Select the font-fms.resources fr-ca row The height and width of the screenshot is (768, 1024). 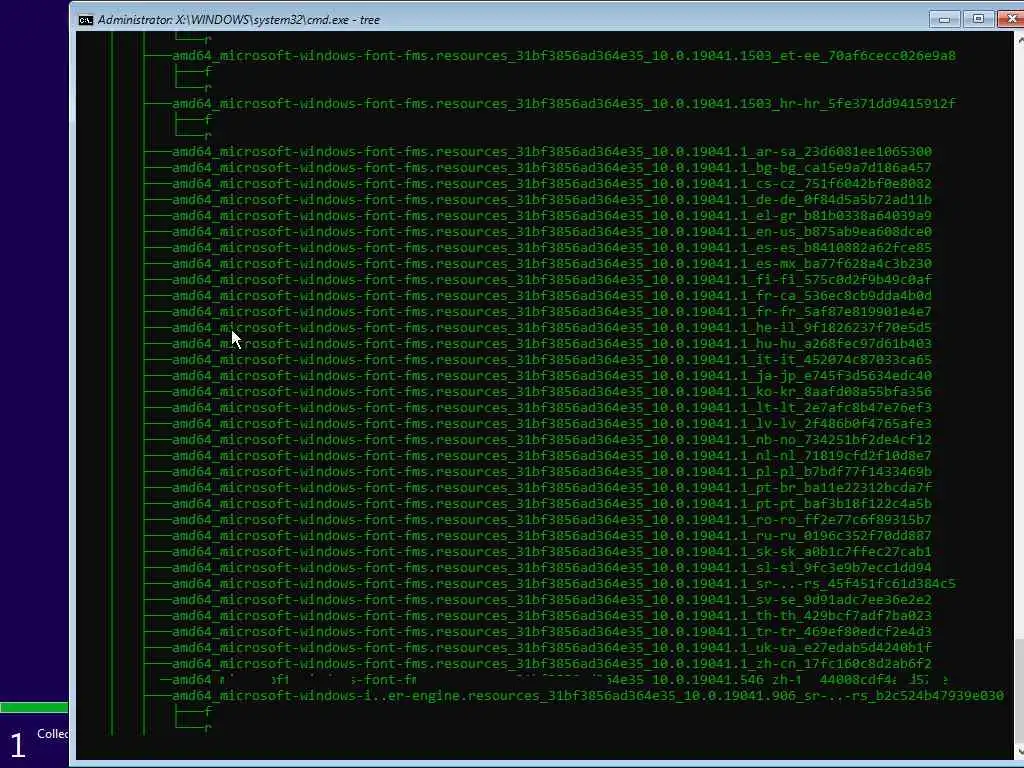[552, 295]
